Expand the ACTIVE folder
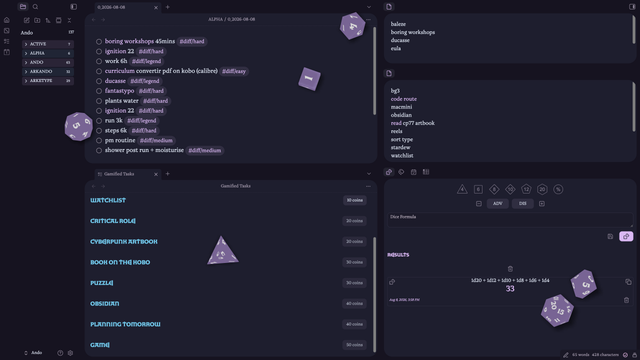Image resolution: width=640 pixels, height=360 pixels. pyautogui.click(x=47, y=44)
